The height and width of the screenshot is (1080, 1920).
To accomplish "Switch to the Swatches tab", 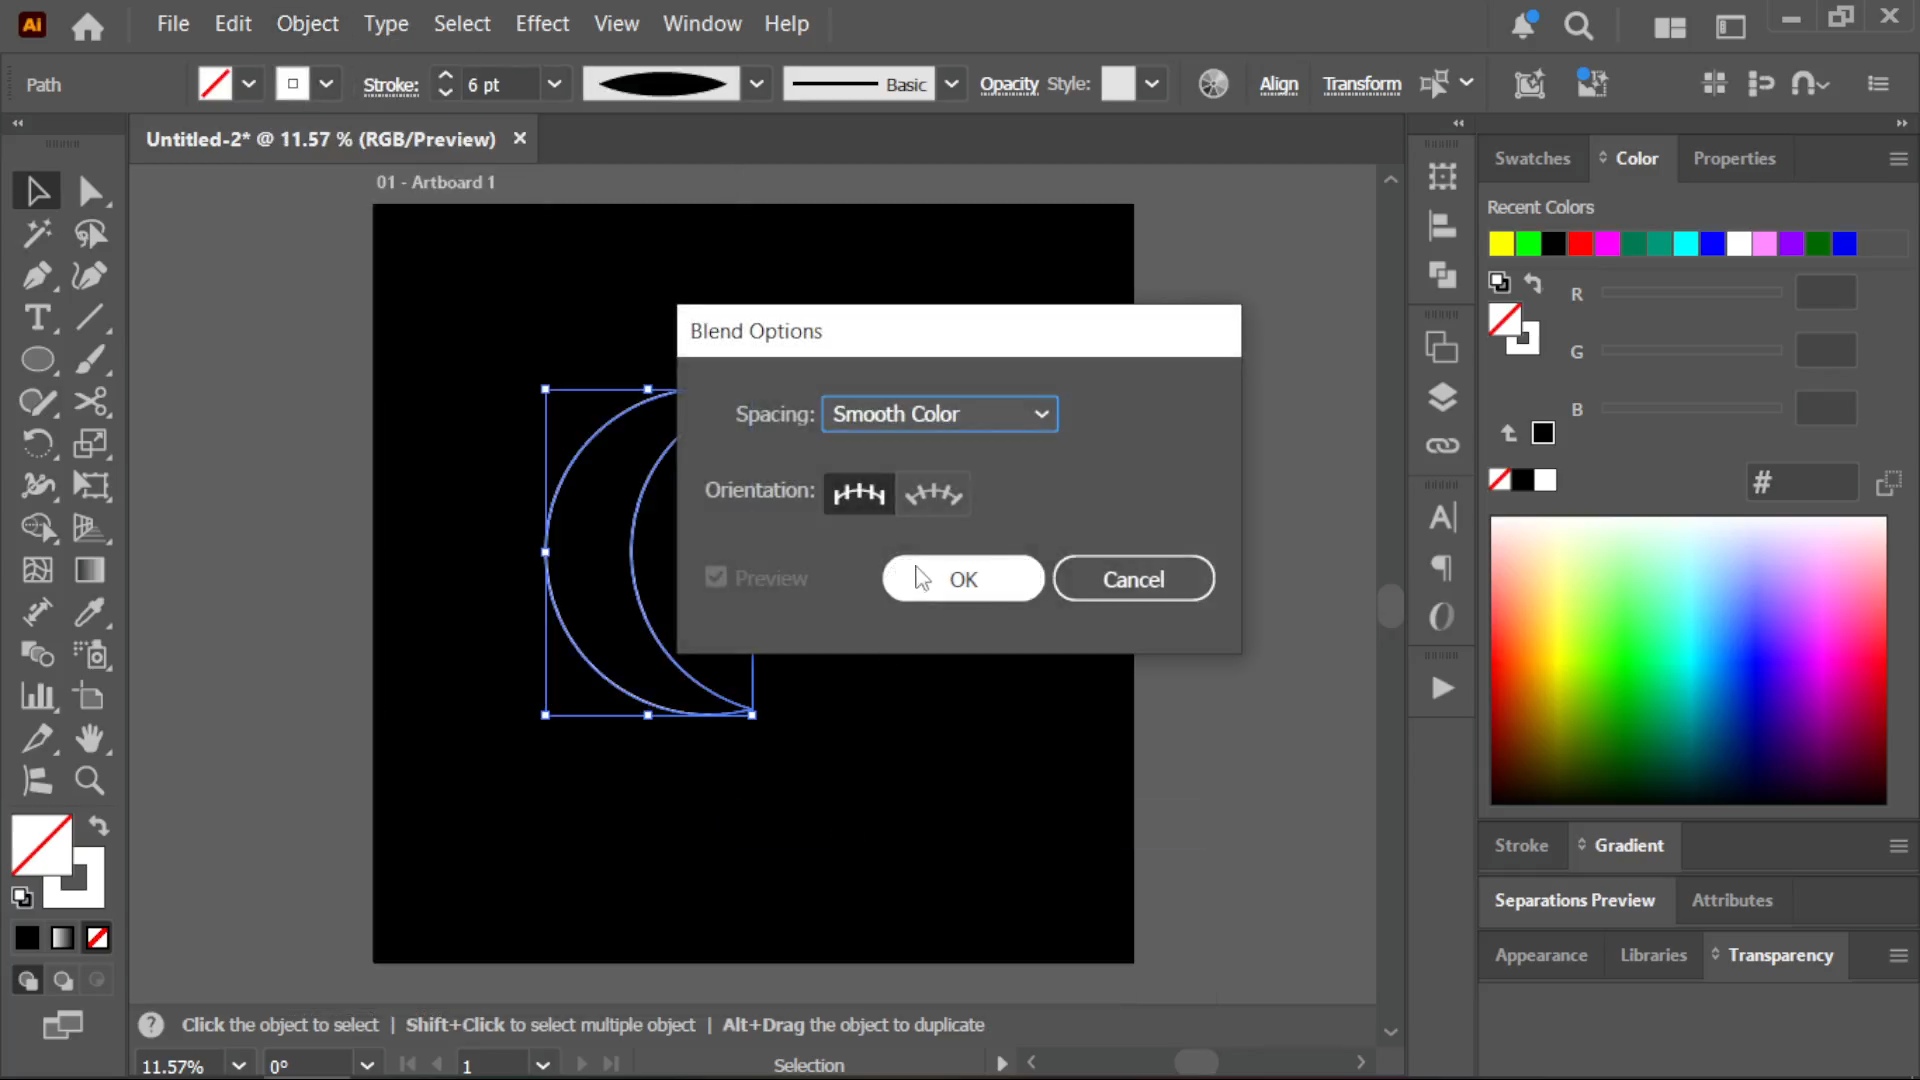I will [1532, 158].
